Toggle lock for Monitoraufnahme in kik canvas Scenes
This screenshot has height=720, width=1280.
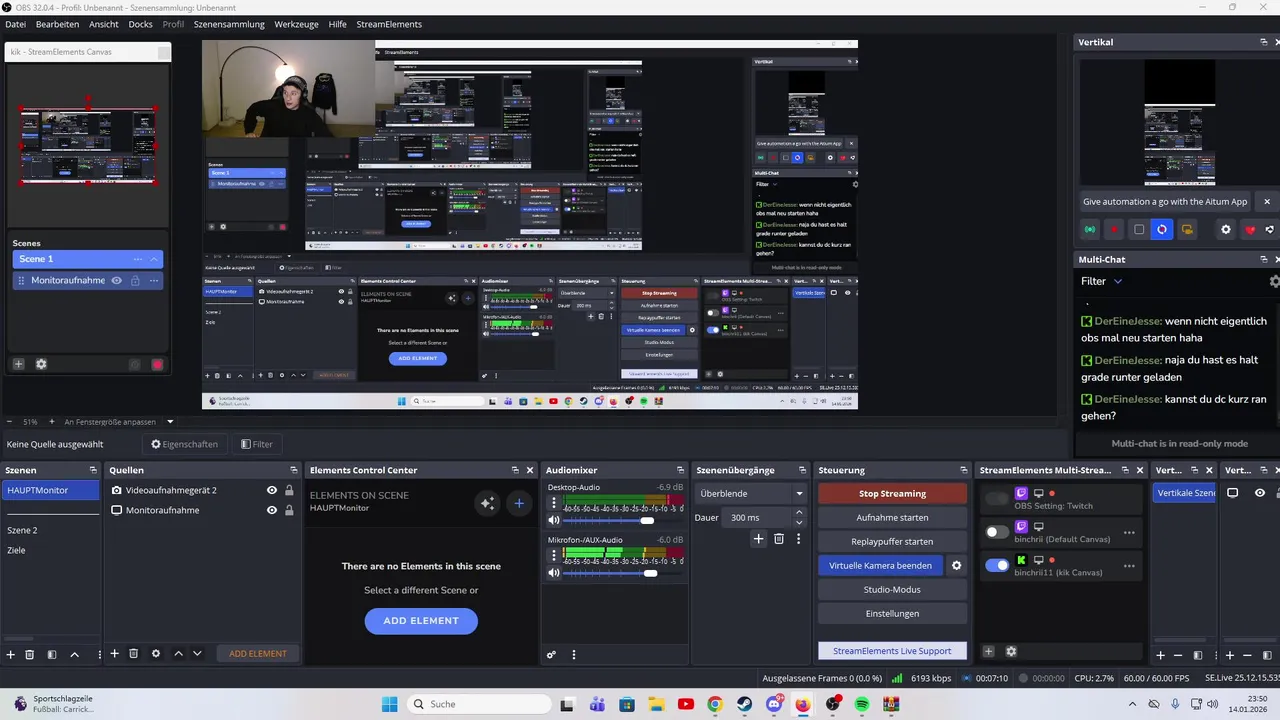coord(134,281)
